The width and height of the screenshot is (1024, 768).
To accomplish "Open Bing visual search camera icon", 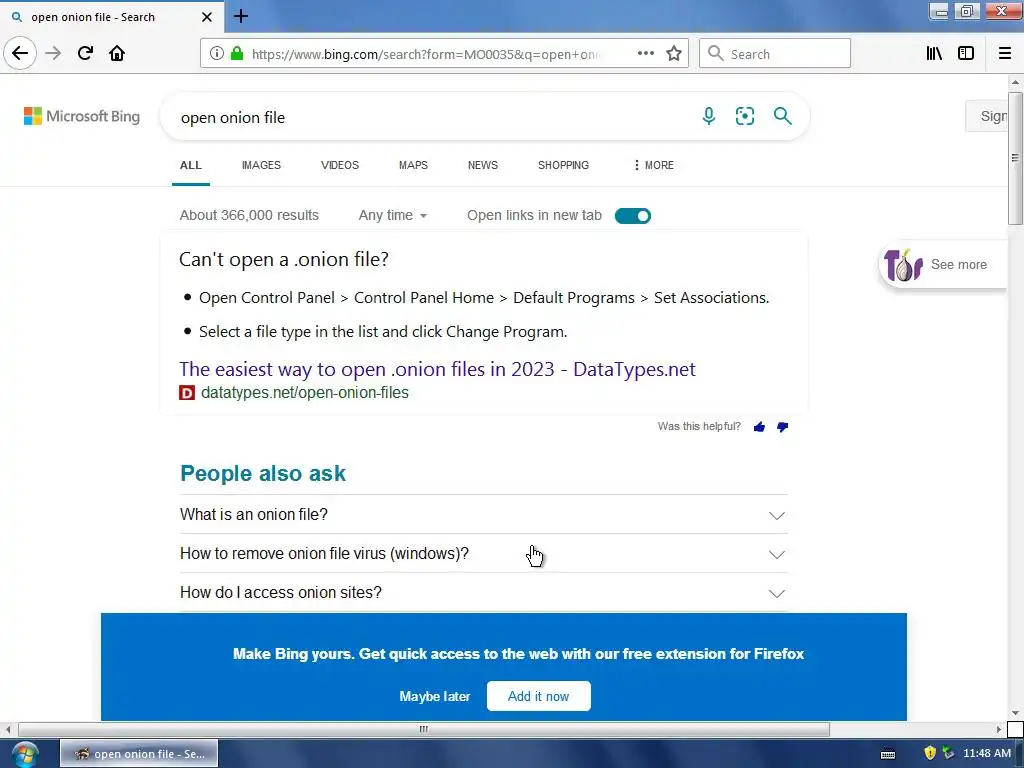I will coord(744,116).
